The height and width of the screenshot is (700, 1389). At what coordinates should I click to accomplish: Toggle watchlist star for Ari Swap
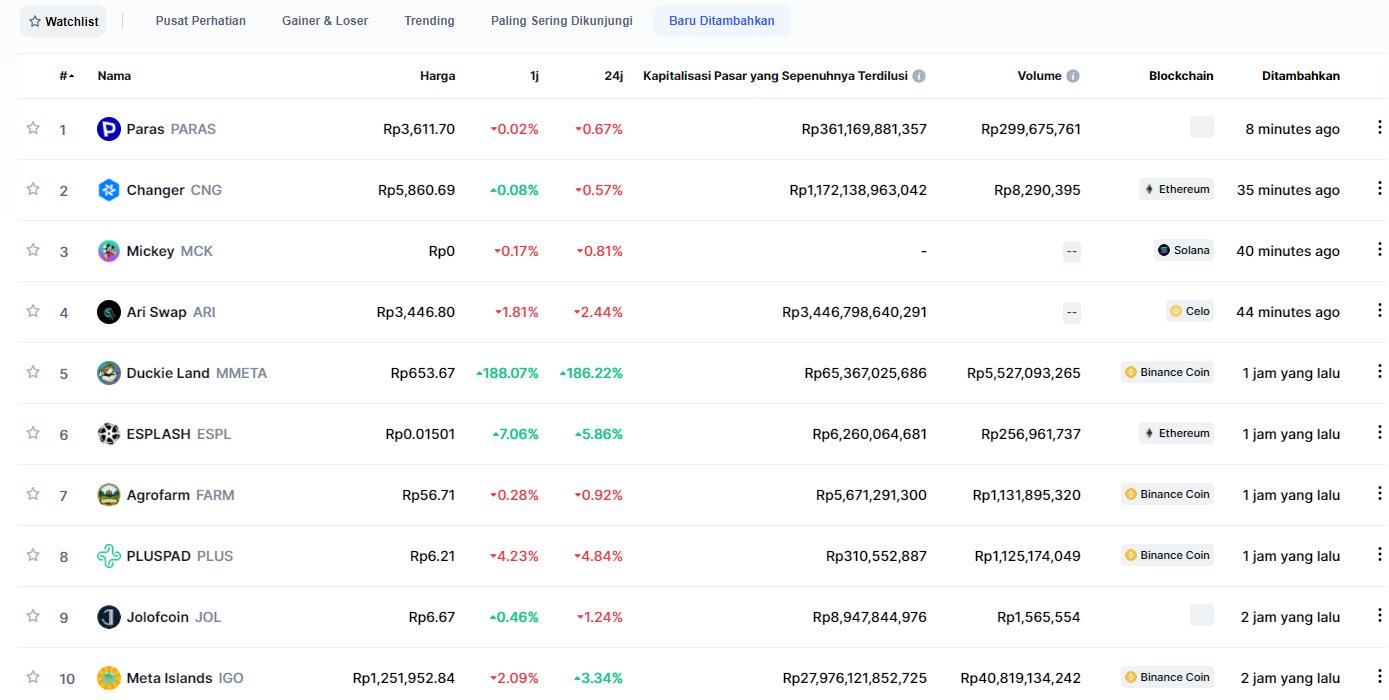pos(33,311)
